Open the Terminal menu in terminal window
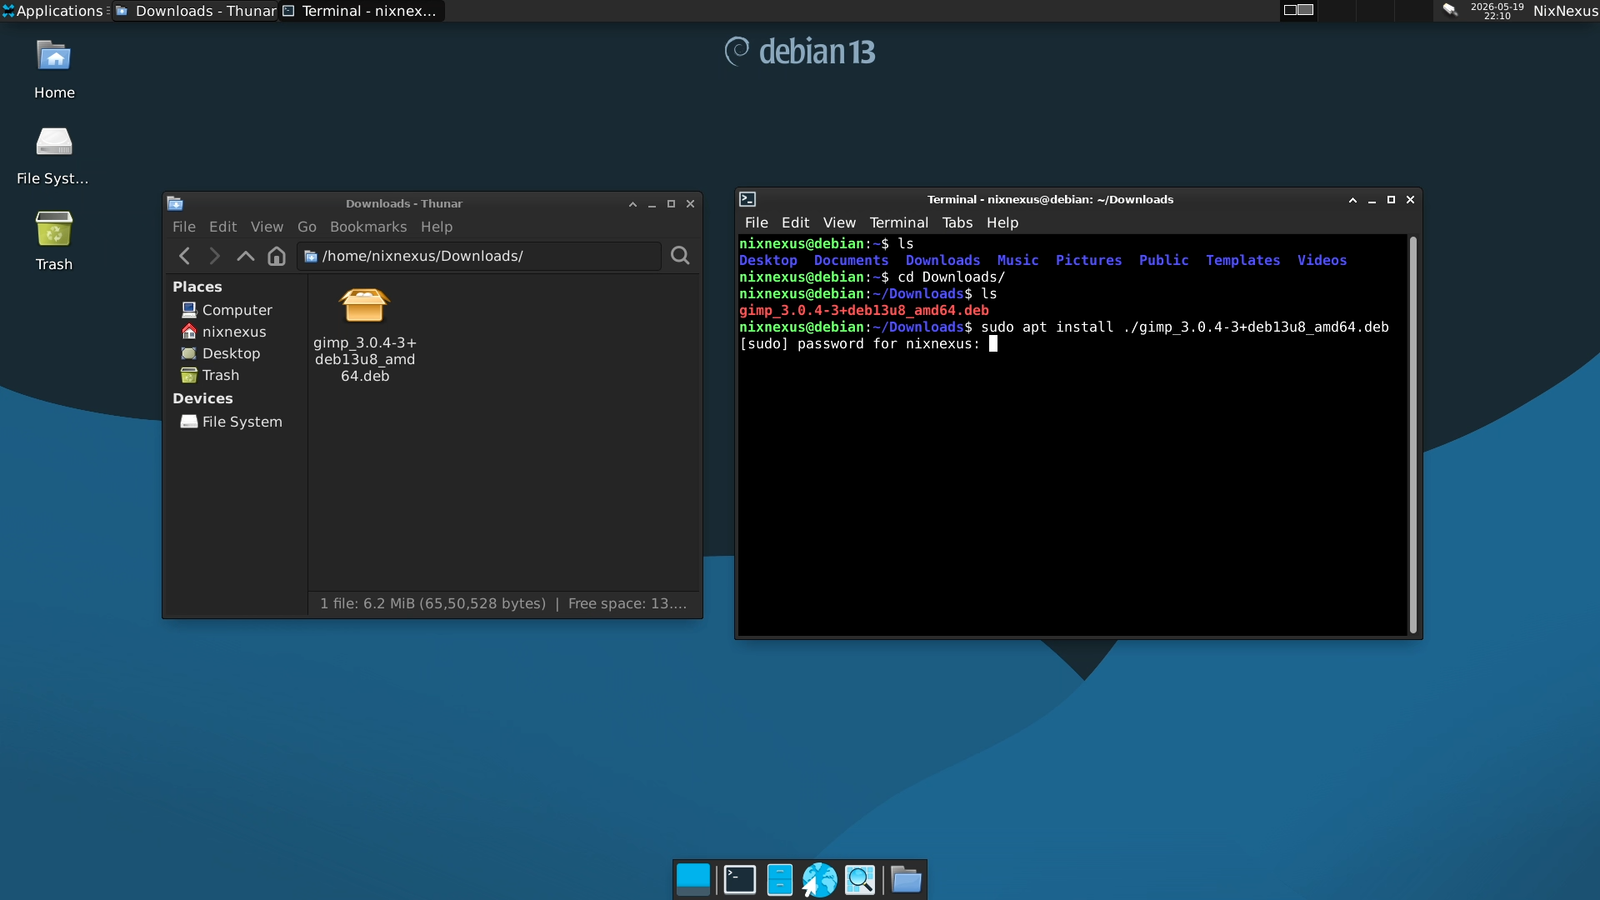The height and width of the screenshot is (900, 1600). (x=899, y=223)
